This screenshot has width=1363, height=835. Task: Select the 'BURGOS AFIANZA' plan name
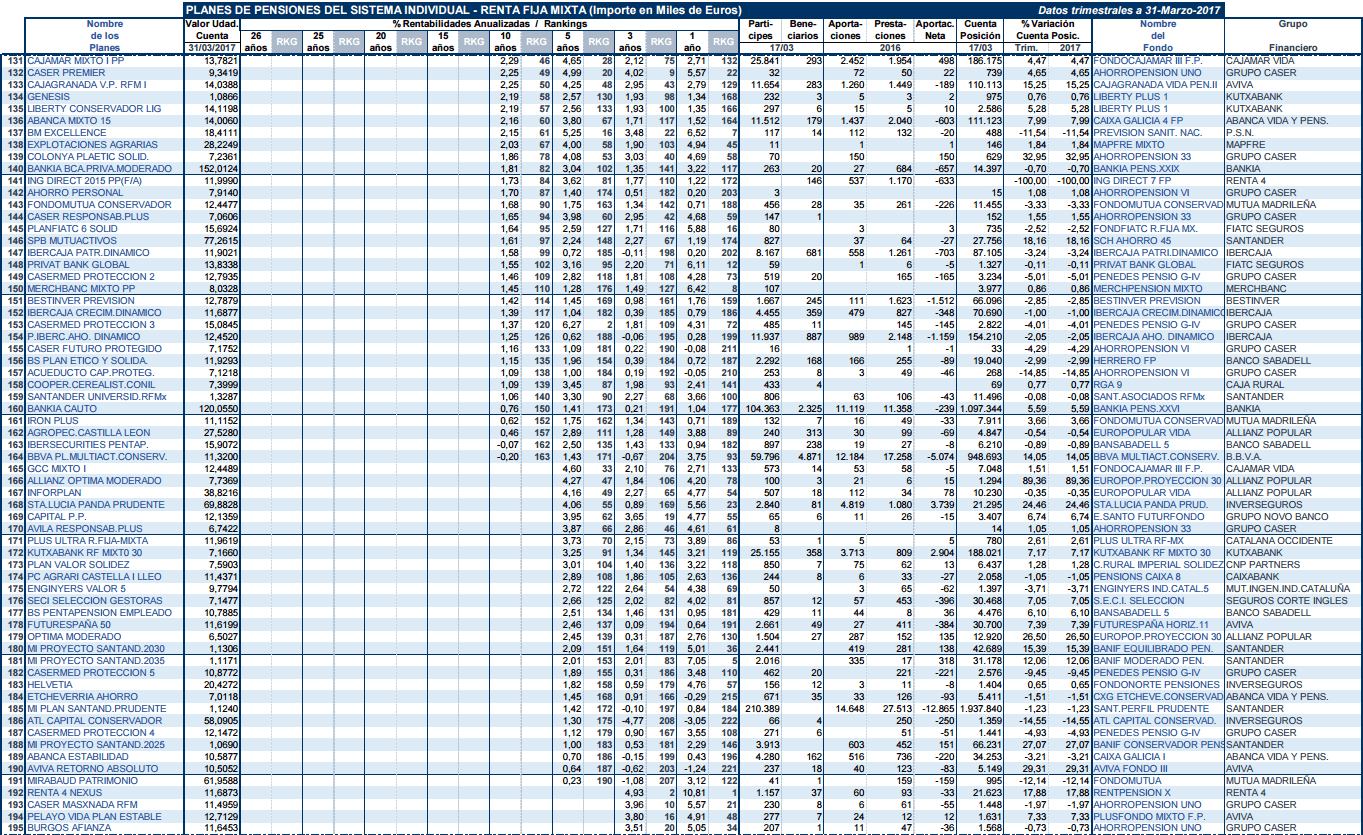pyautogui.click(x=68, y=829)
